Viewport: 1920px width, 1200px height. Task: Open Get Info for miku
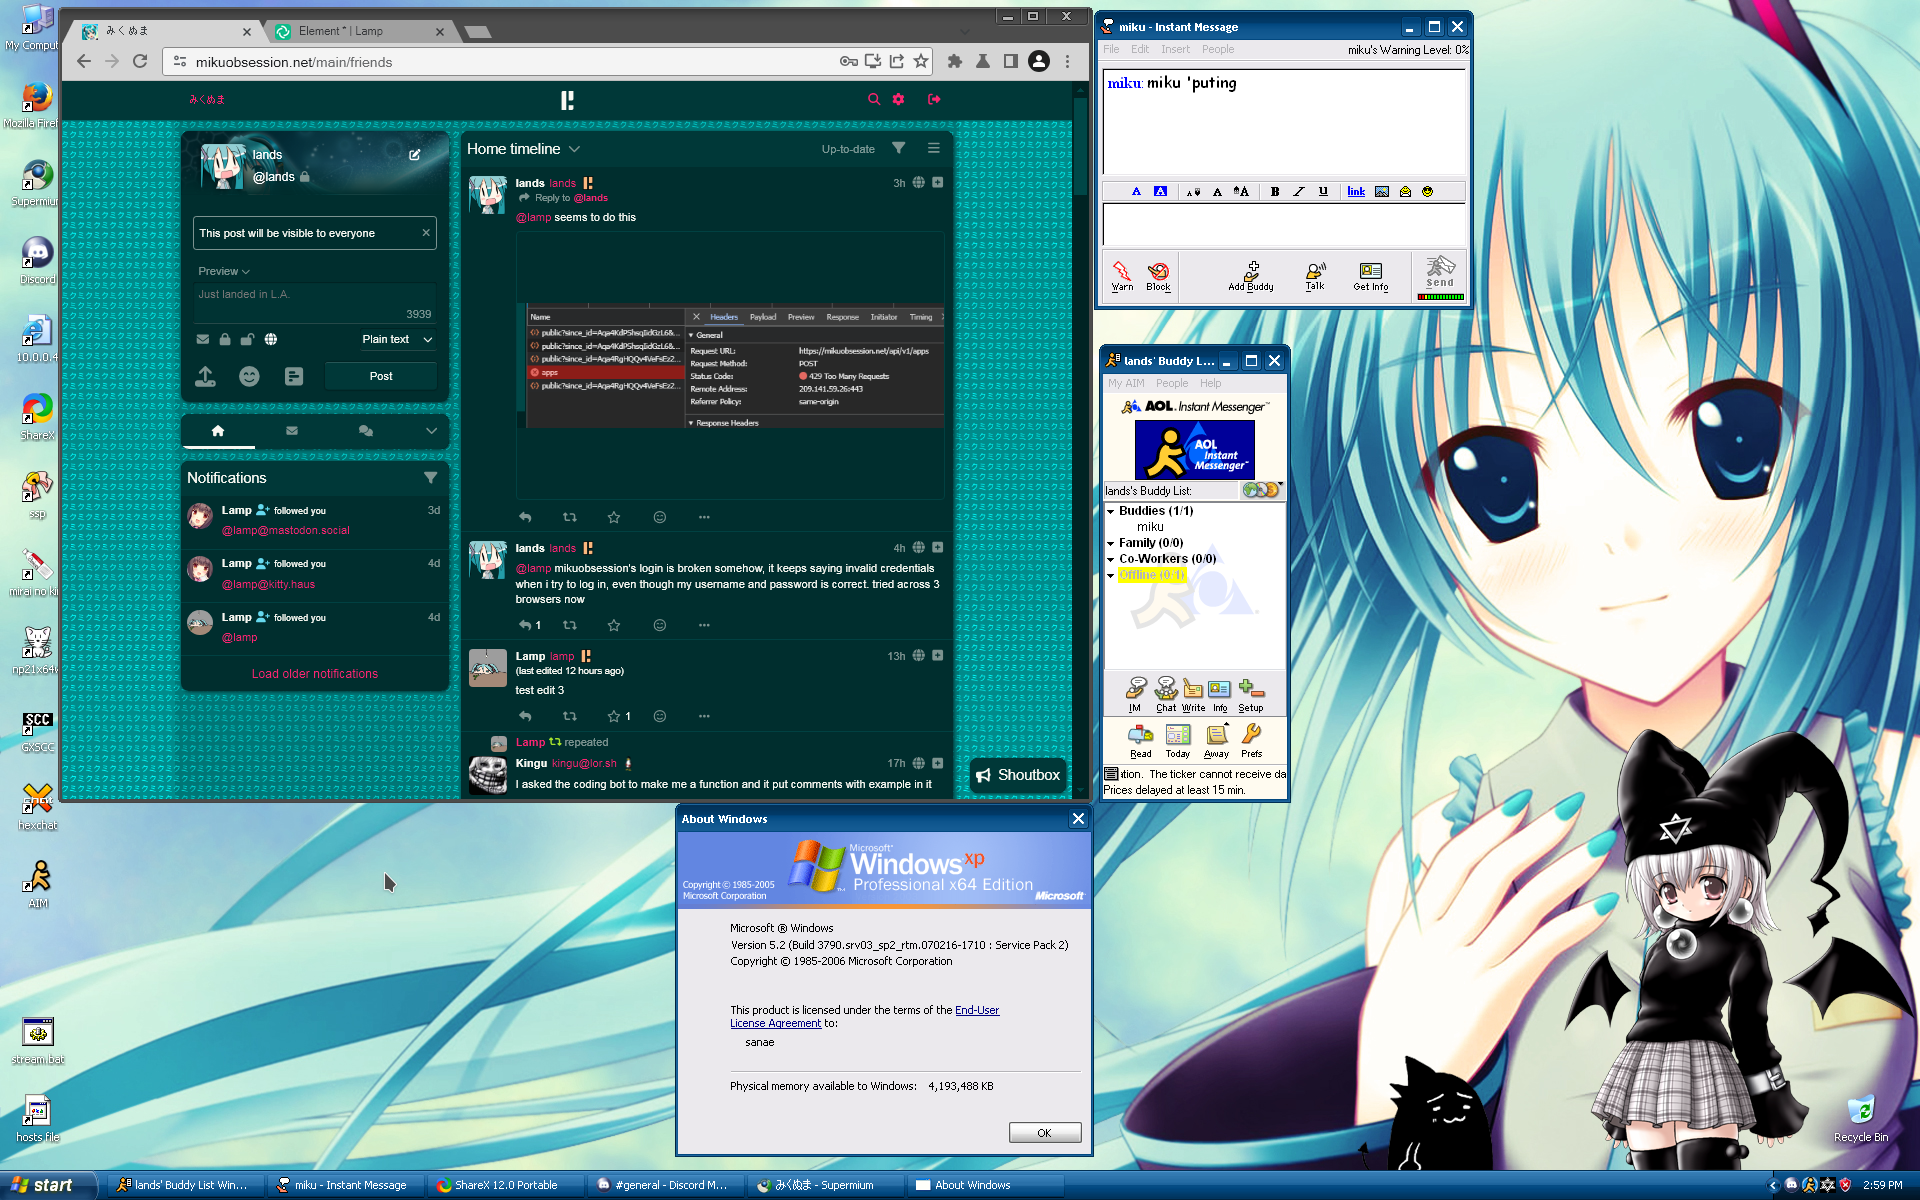(1370, 275)
